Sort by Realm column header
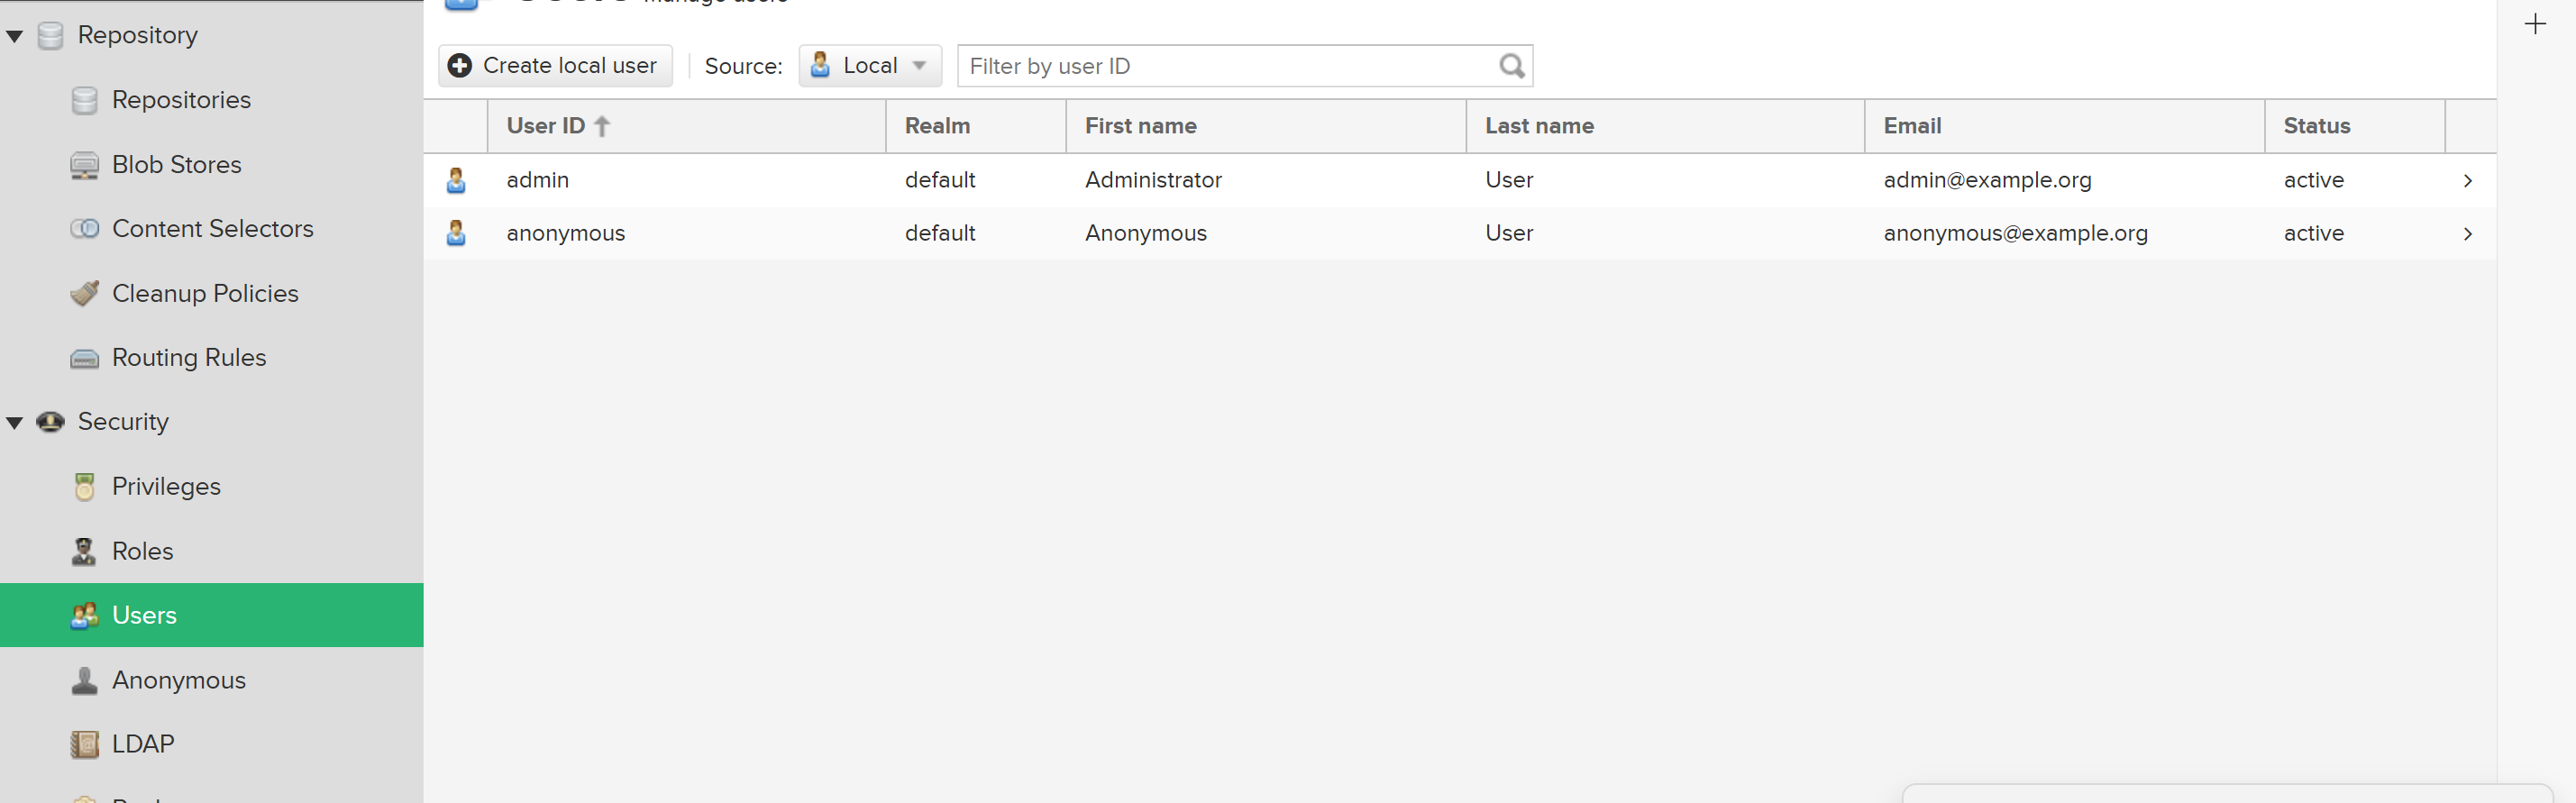 point(976,126)
